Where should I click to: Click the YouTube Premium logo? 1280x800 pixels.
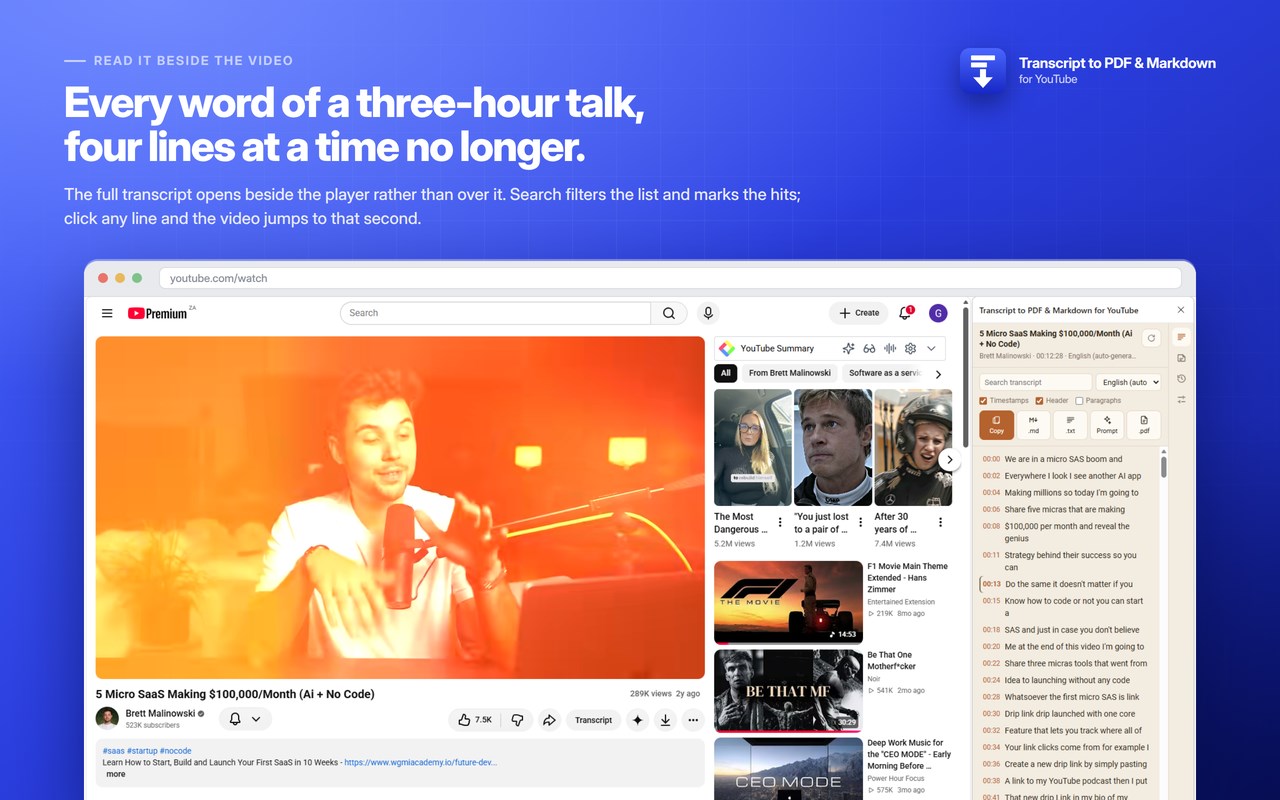click(x=157, y=313)
